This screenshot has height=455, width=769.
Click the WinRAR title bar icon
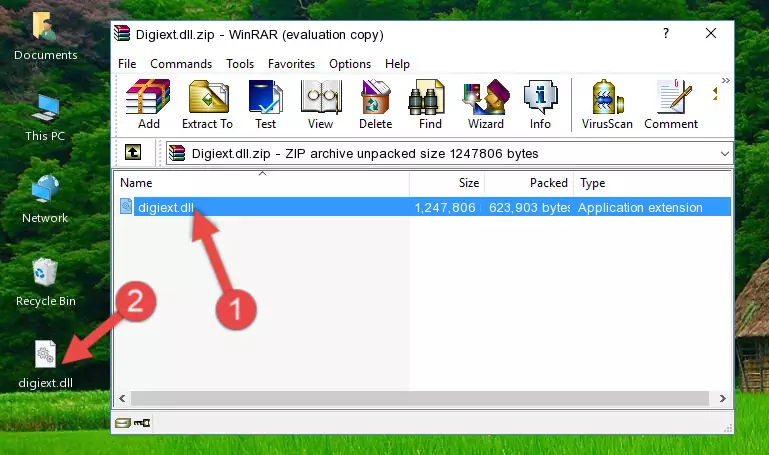(122, 33)
